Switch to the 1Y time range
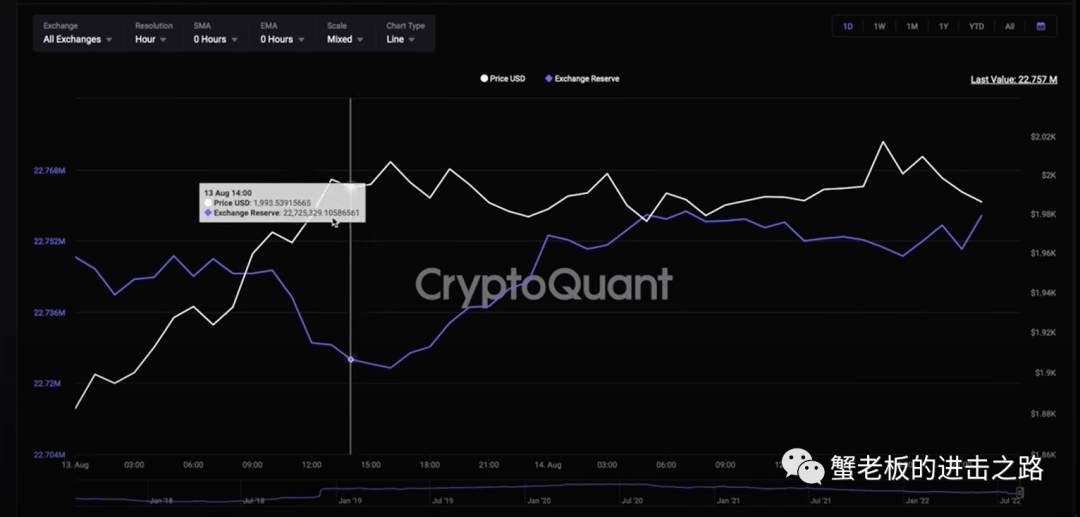Screen dimensions: 1080x517 coord(943,26)
